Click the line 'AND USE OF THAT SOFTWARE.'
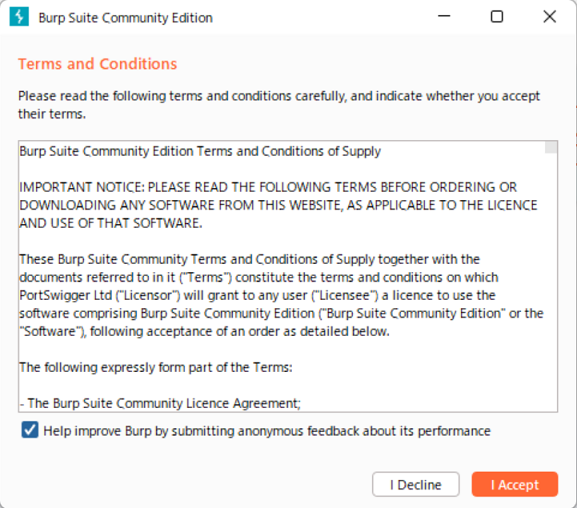The height and width of the screenshot is (508, 577). coord(111,223)
